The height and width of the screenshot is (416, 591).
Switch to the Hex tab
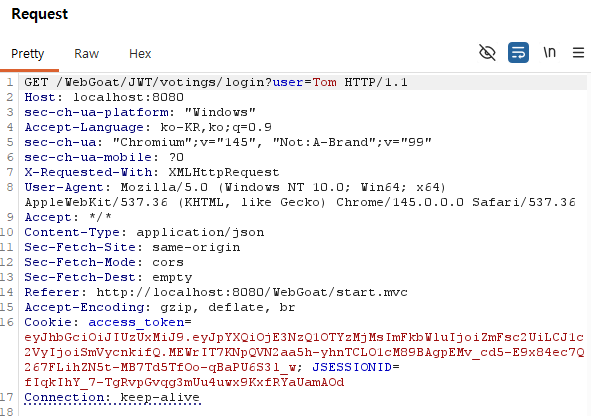pyautogui.click(x=140, y=54)
